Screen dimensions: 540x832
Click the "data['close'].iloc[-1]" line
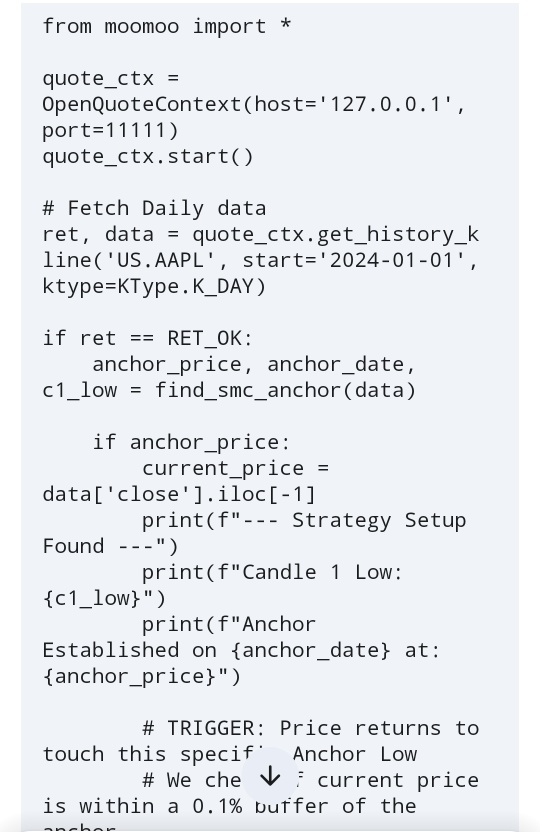tap(179, 494)
